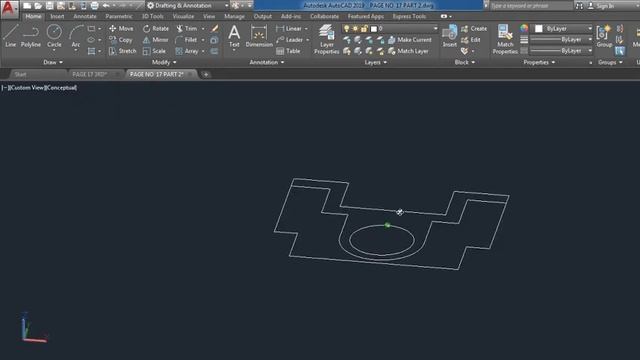Click the Erase pencil icon

(214, 29)
